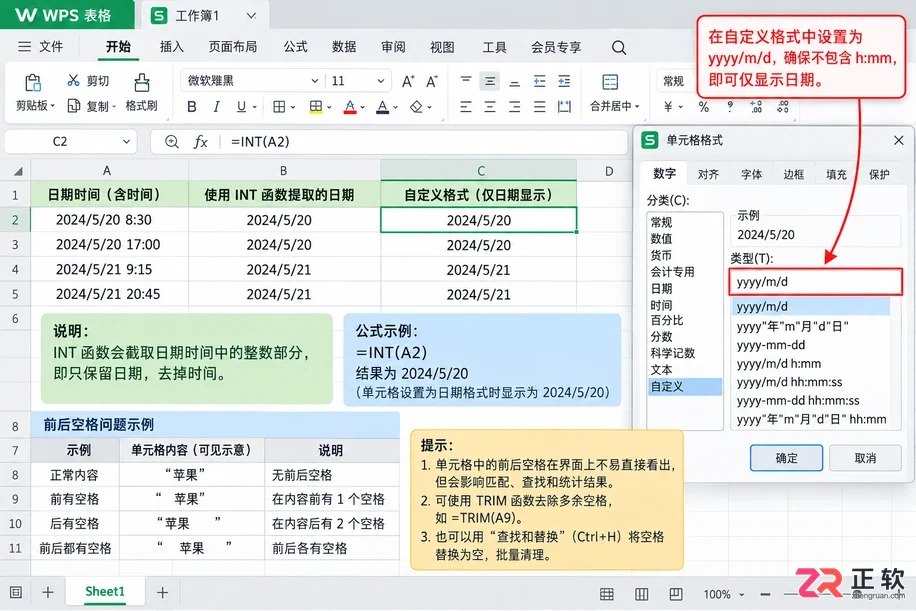Switch to the page layout view icon

tap(676, 594)
